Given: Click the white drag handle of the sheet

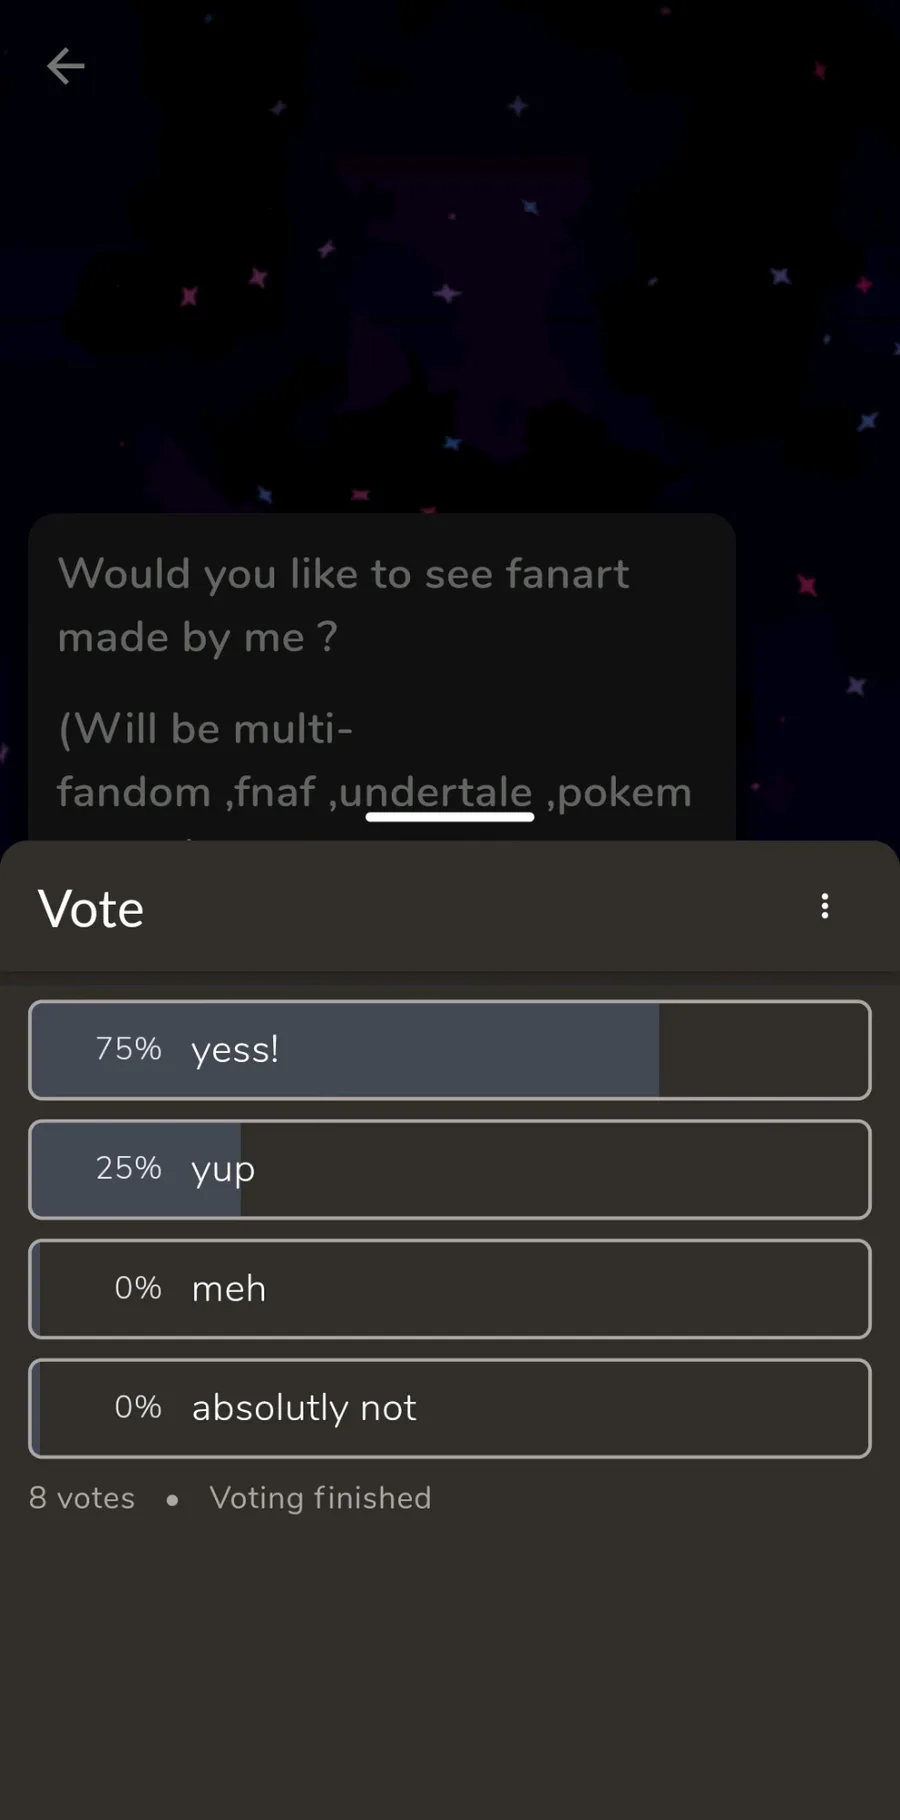Looking at the screenshot, I should coord(450,817).
